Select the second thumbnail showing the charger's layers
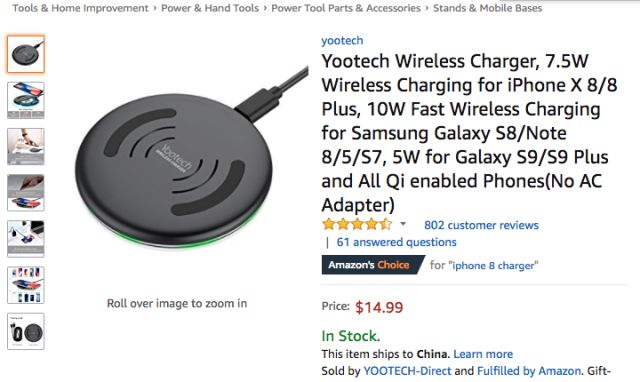The image size is (640, 382). tap(26, 100)
